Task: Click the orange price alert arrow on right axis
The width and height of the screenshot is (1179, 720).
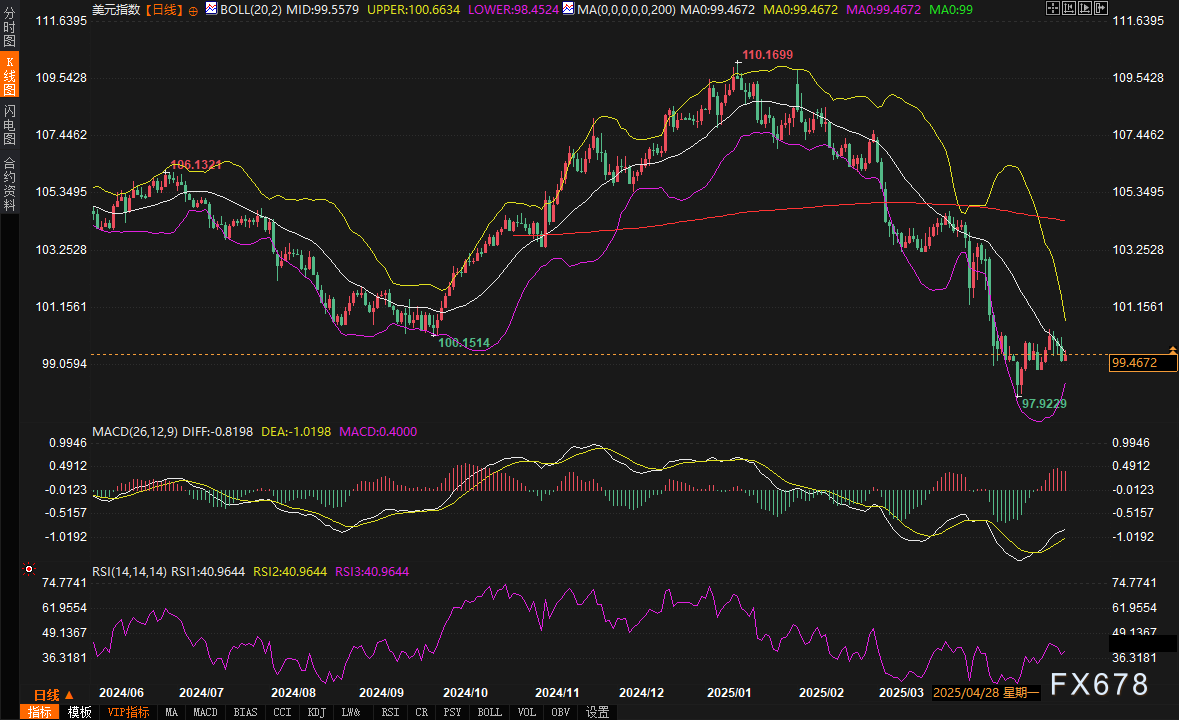Action: 1172,349
